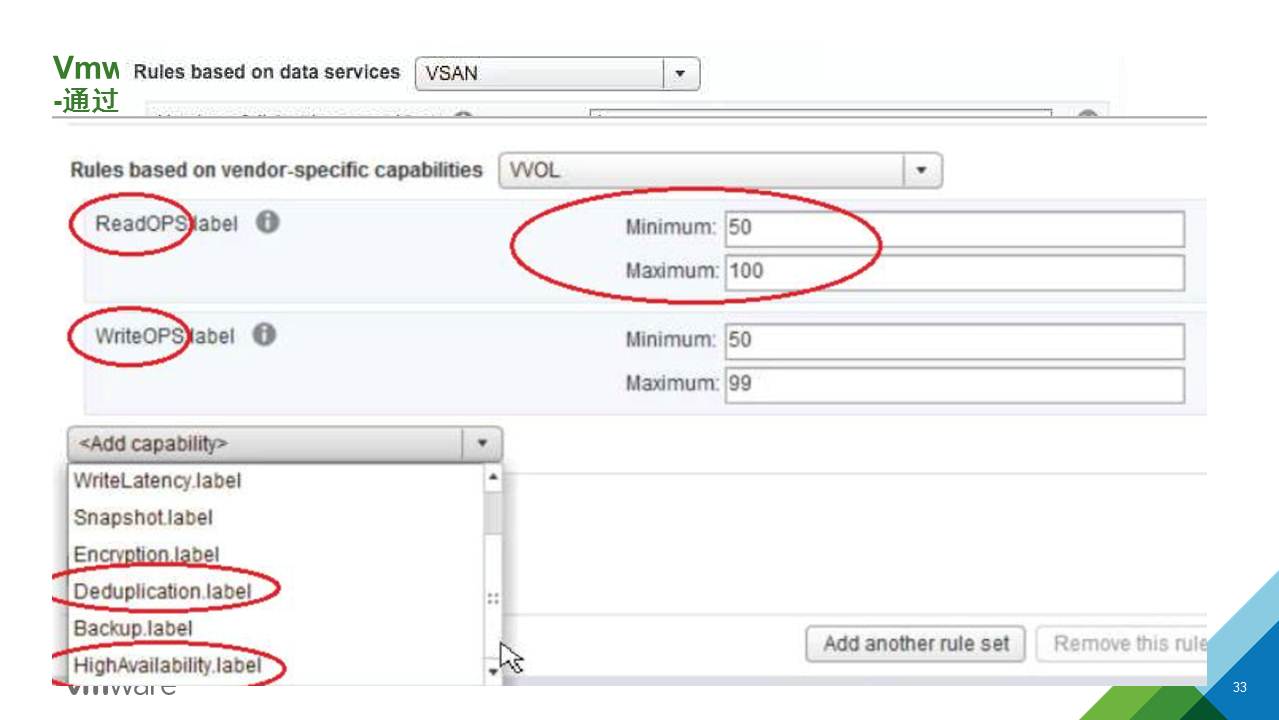
Task: Click the WriteOPS.label capability name
Action: (165, 336)
